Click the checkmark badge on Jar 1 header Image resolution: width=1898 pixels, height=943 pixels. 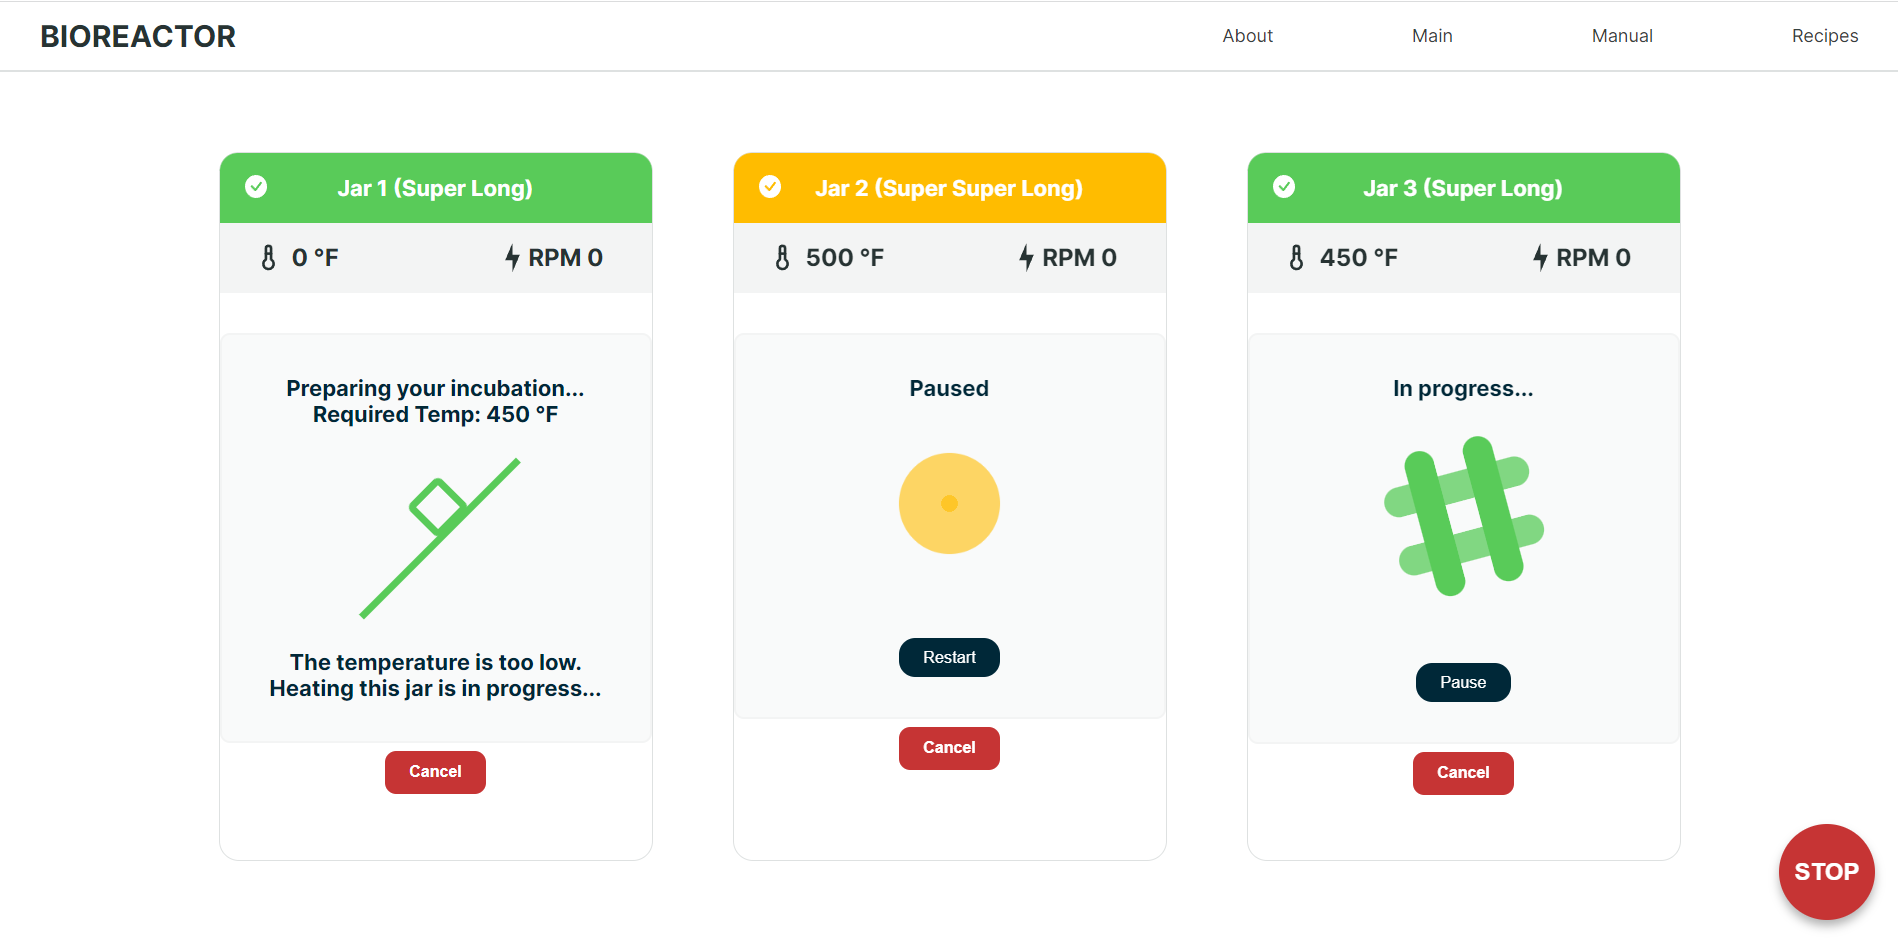tap(256, 187)
